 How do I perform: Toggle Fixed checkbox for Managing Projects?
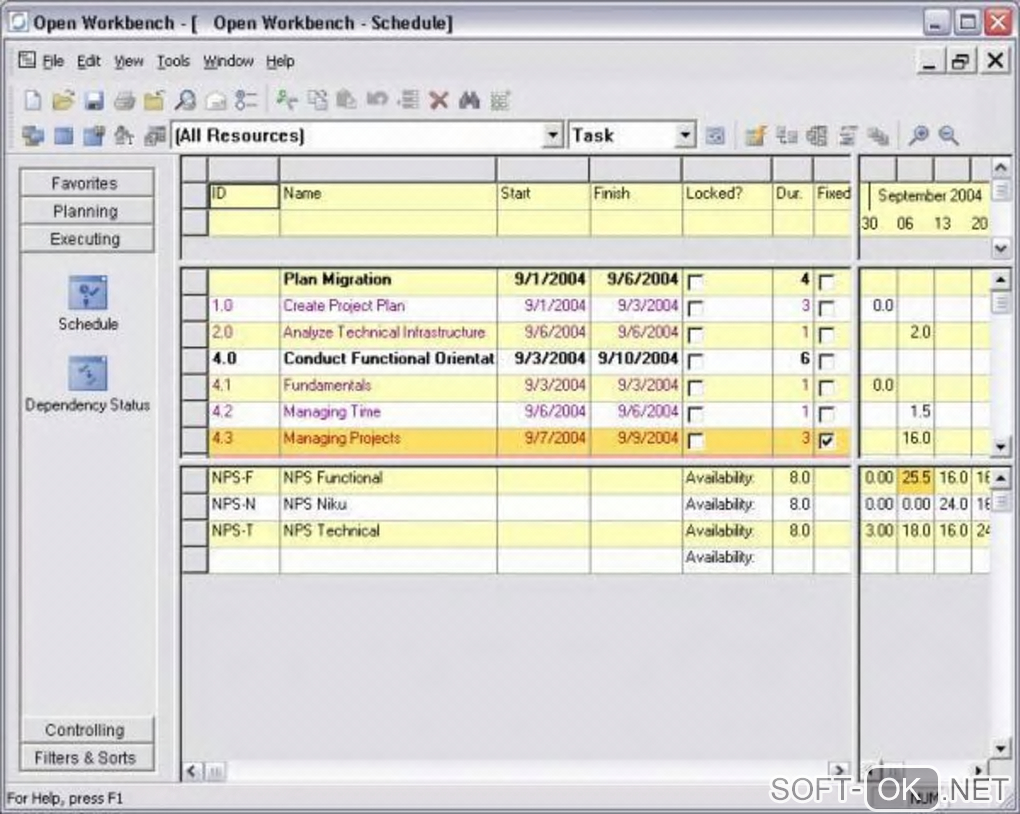coord(826,441)
